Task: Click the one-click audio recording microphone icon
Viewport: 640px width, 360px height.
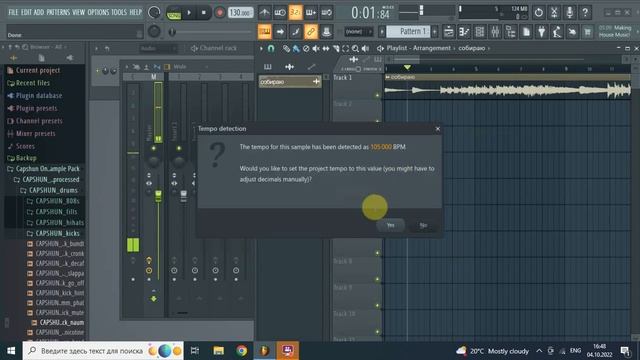Action: pos(570,13)
